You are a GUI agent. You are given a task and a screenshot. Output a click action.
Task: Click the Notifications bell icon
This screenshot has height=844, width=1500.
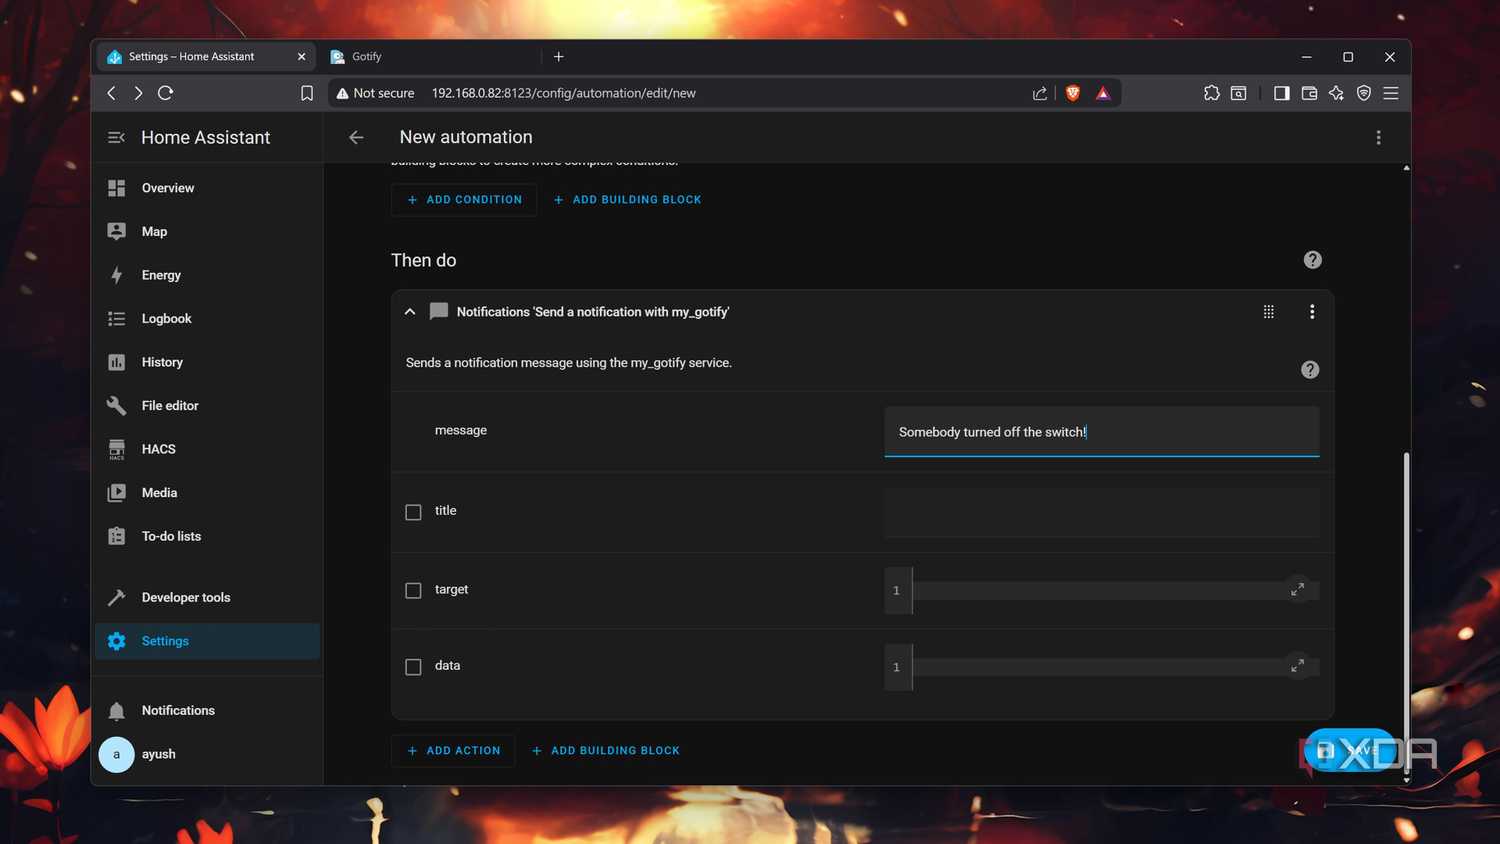pyautogui.click(x=117, y=710)
